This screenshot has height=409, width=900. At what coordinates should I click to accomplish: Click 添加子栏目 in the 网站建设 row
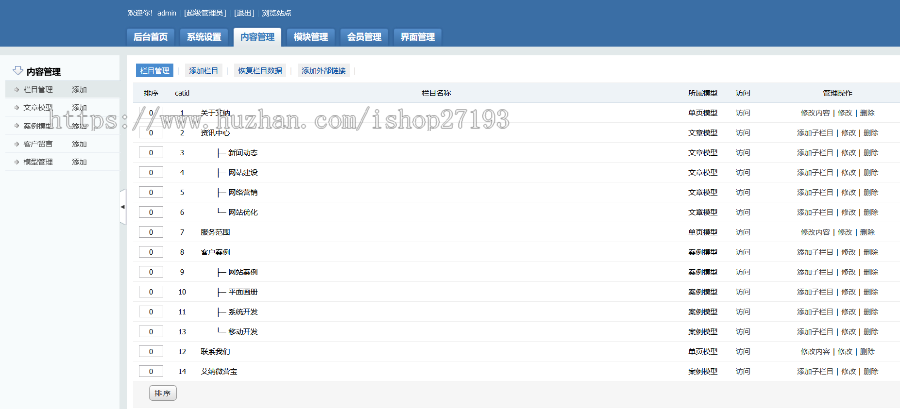click(815, 173)
